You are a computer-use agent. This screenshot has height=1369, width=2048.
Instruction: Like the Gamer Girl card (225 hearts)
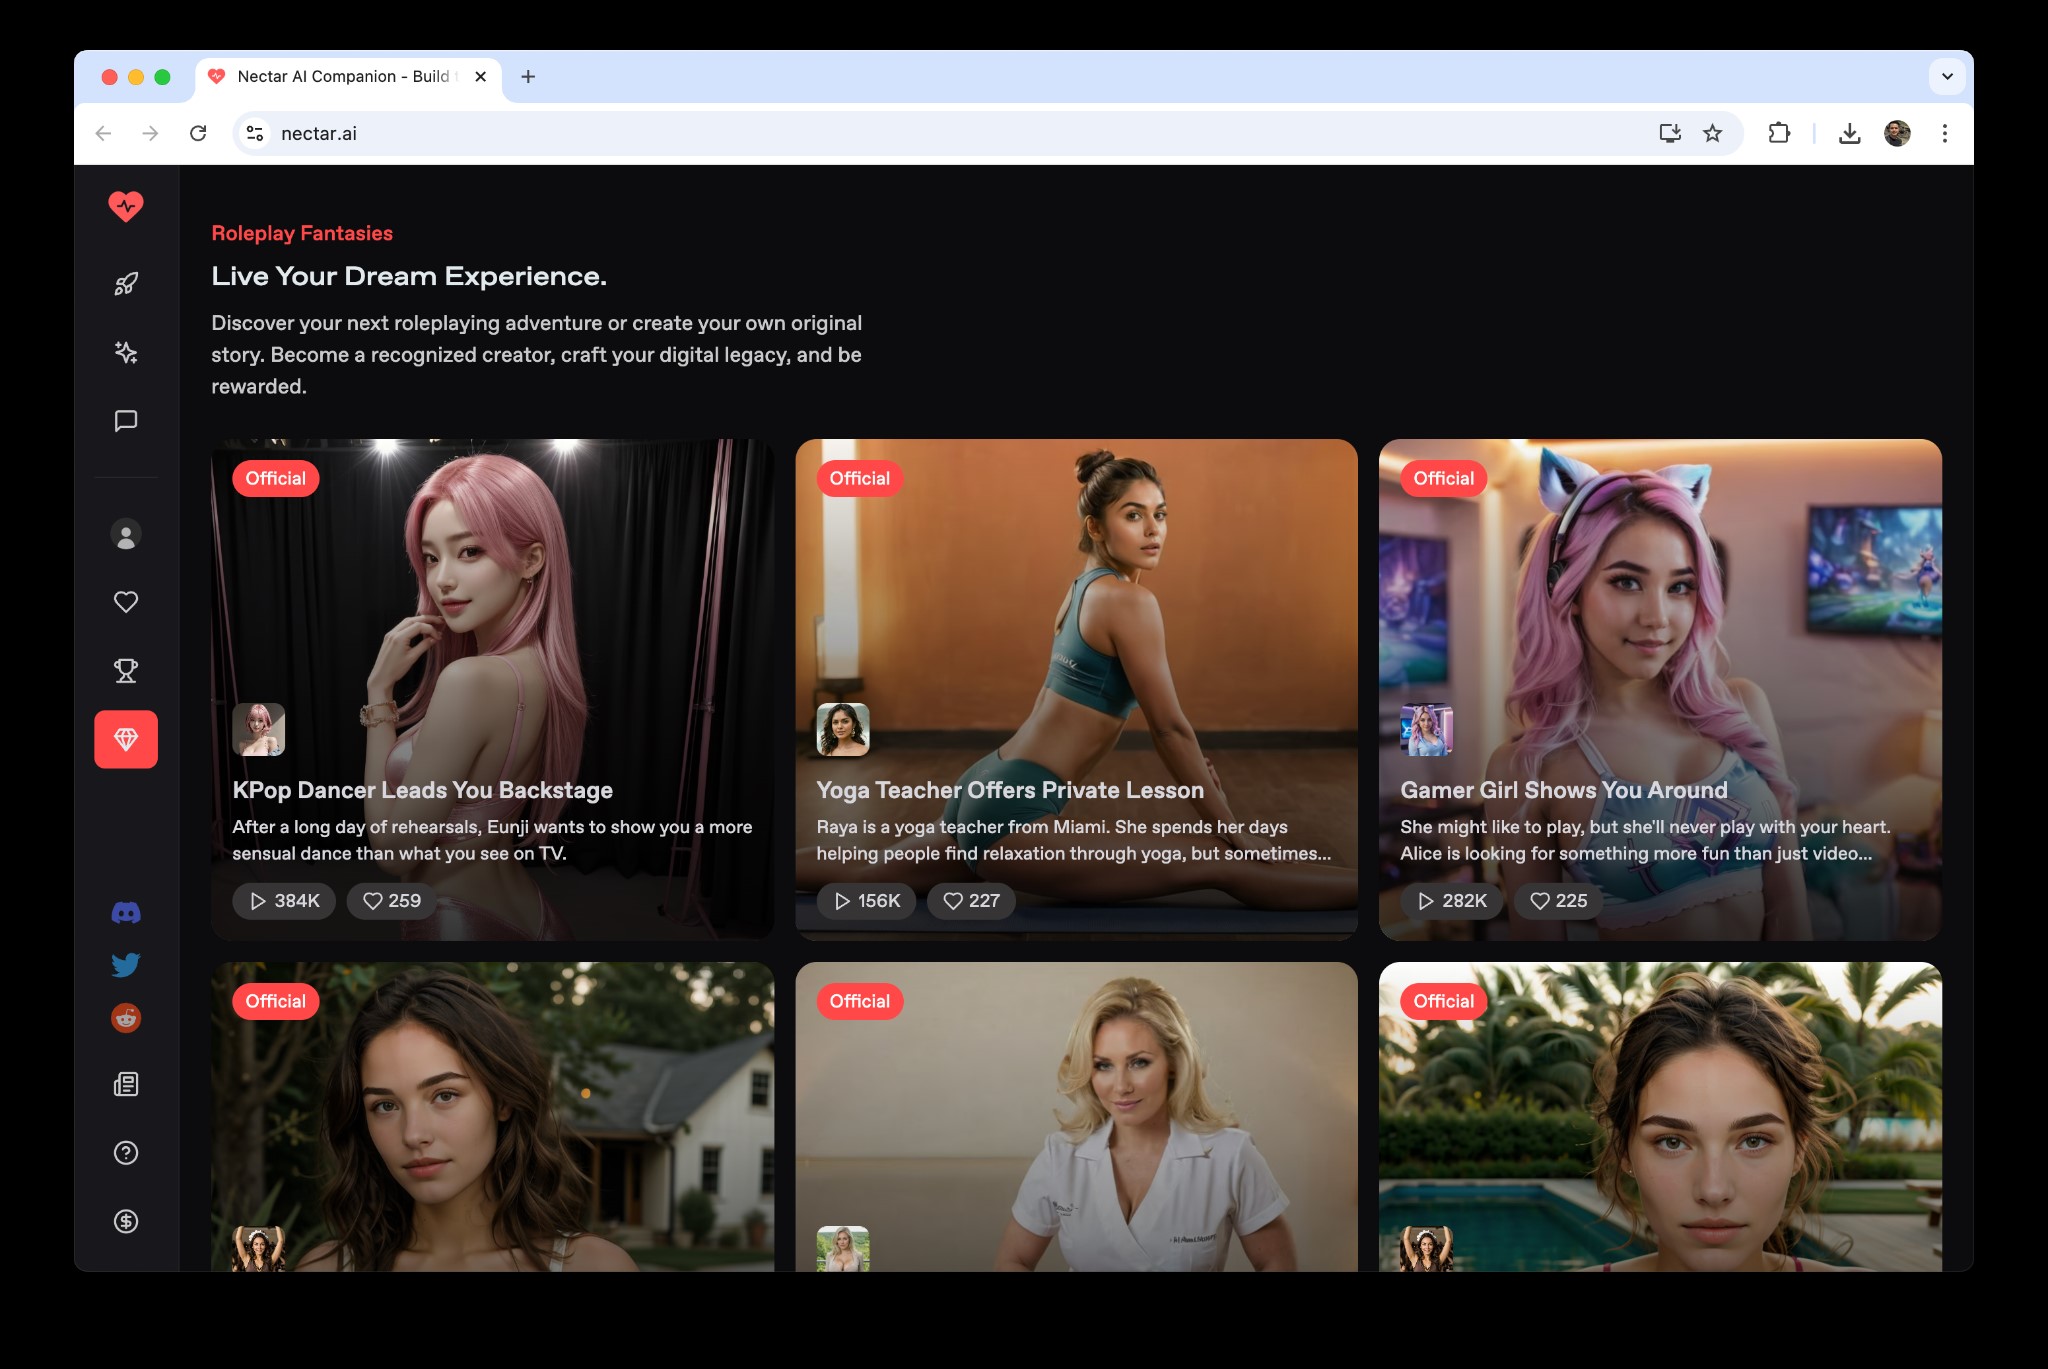pos(1558,901)
